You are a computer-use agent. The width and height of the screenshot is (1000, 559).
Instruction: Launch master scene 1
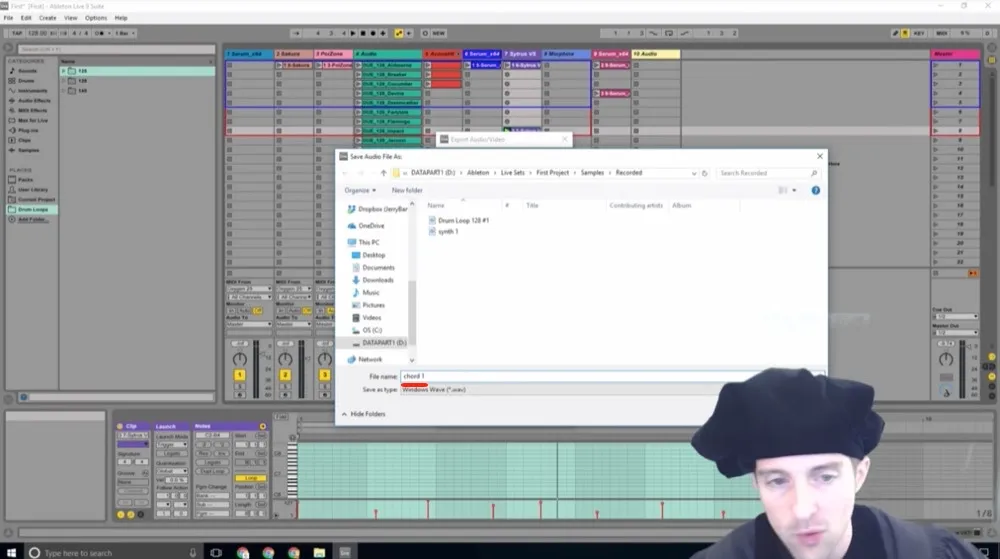pos(936,65)
